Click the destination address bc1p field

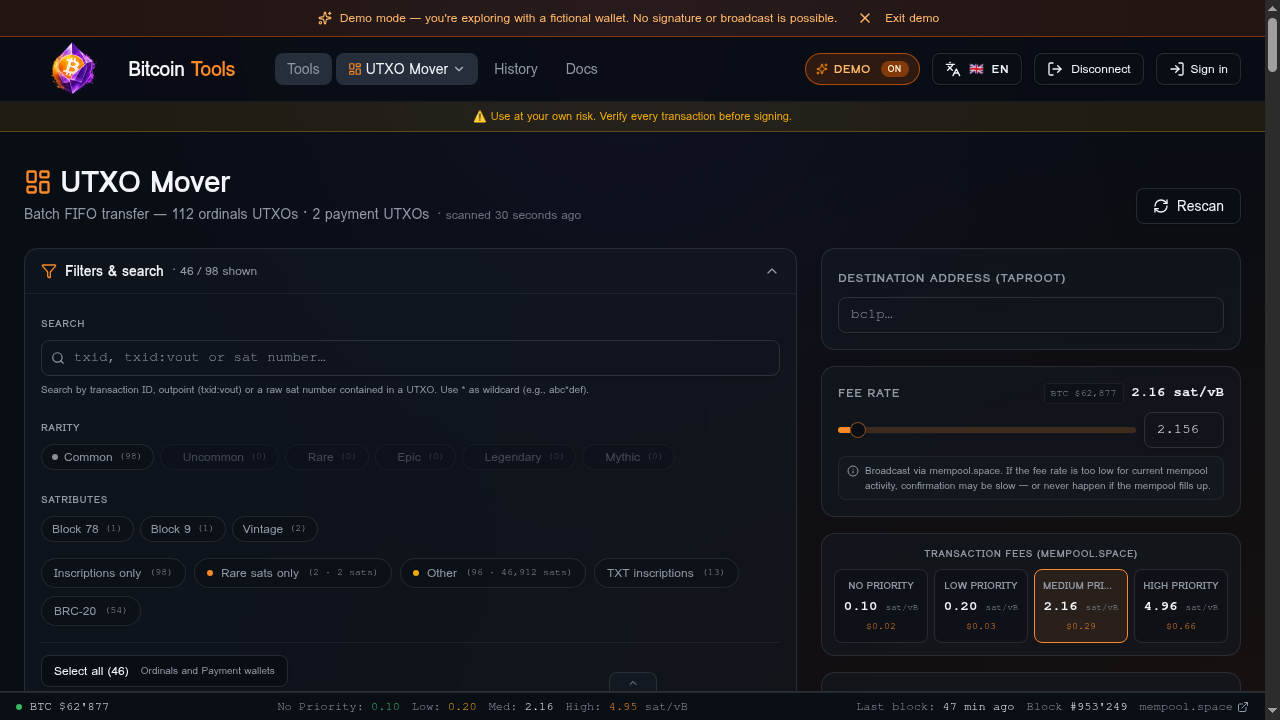pos(1031,315)
